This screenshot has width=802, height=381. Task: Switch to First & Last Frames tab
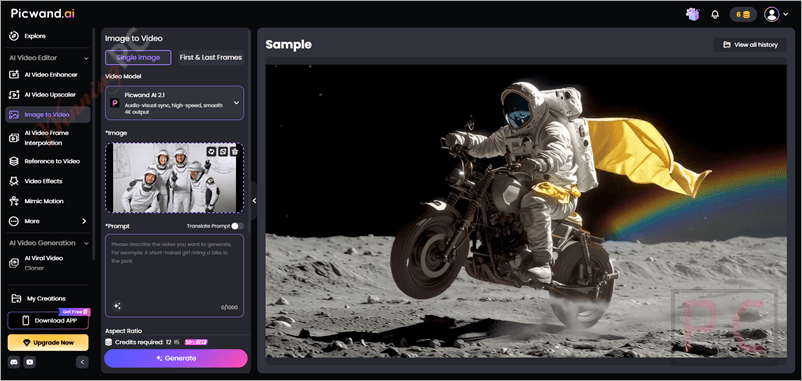coord(210,57)
